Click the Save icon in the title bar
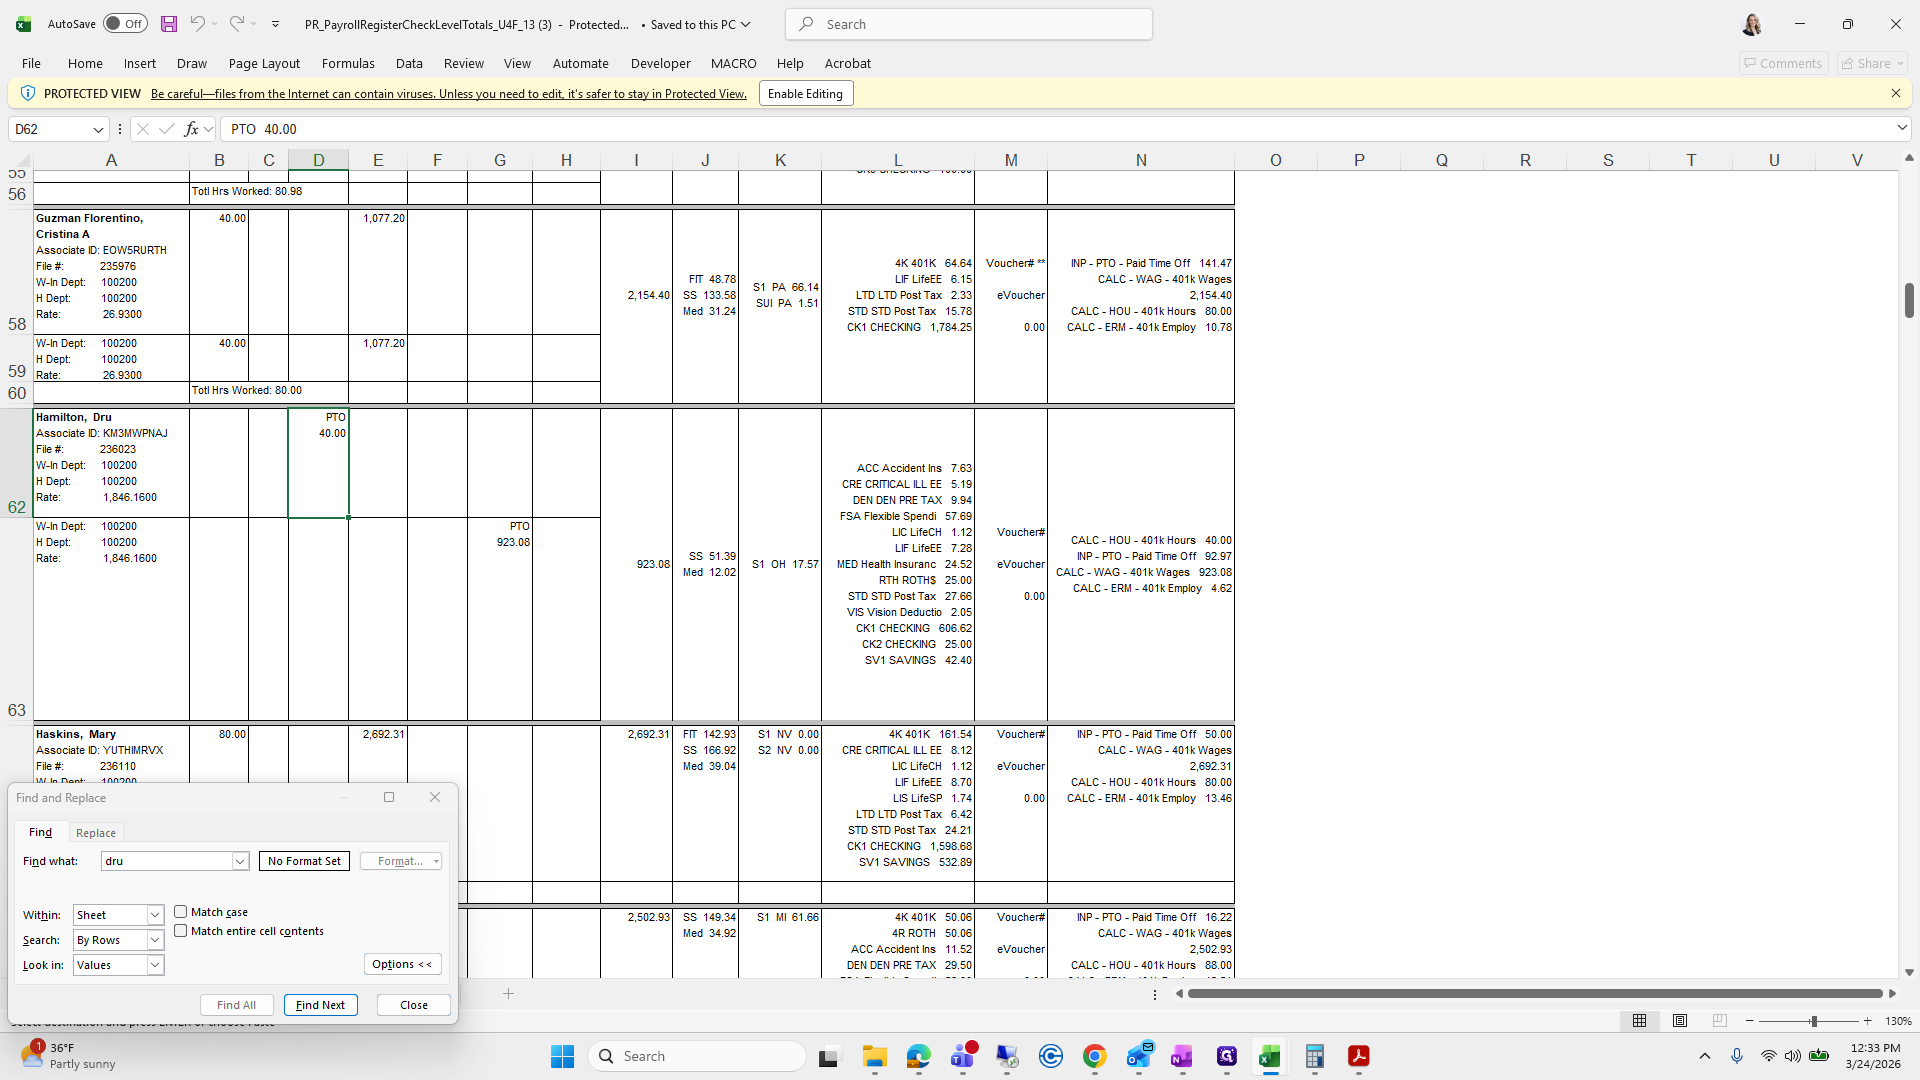 click(169, 24)
